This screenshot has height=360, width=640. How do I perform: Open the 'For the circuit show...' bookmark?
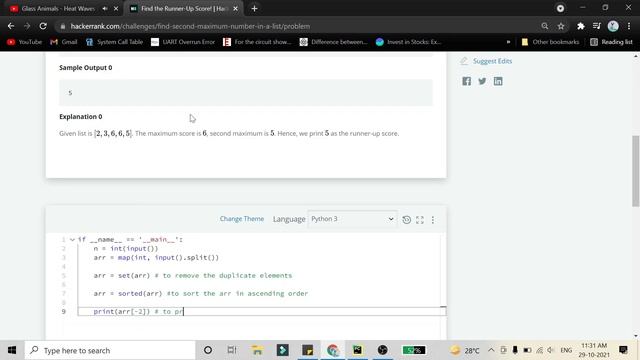tap(257, 42)
